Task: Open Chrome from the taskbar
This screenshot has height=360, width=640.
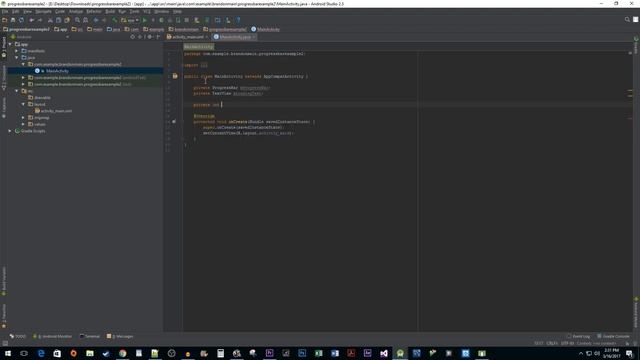Action: 122,353
